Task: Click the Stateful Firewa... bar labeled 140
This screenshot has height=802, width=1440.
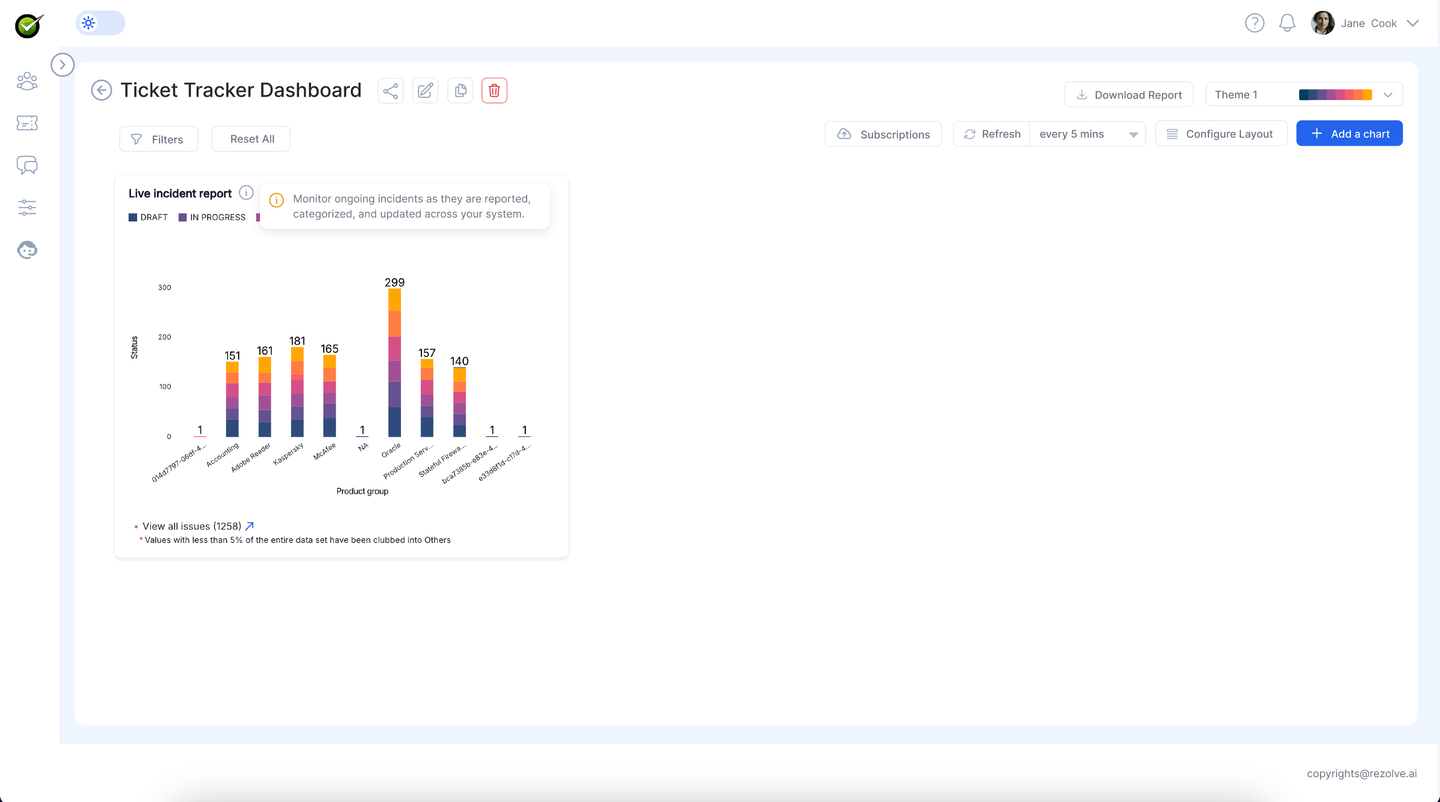Action: click(459, 402)
